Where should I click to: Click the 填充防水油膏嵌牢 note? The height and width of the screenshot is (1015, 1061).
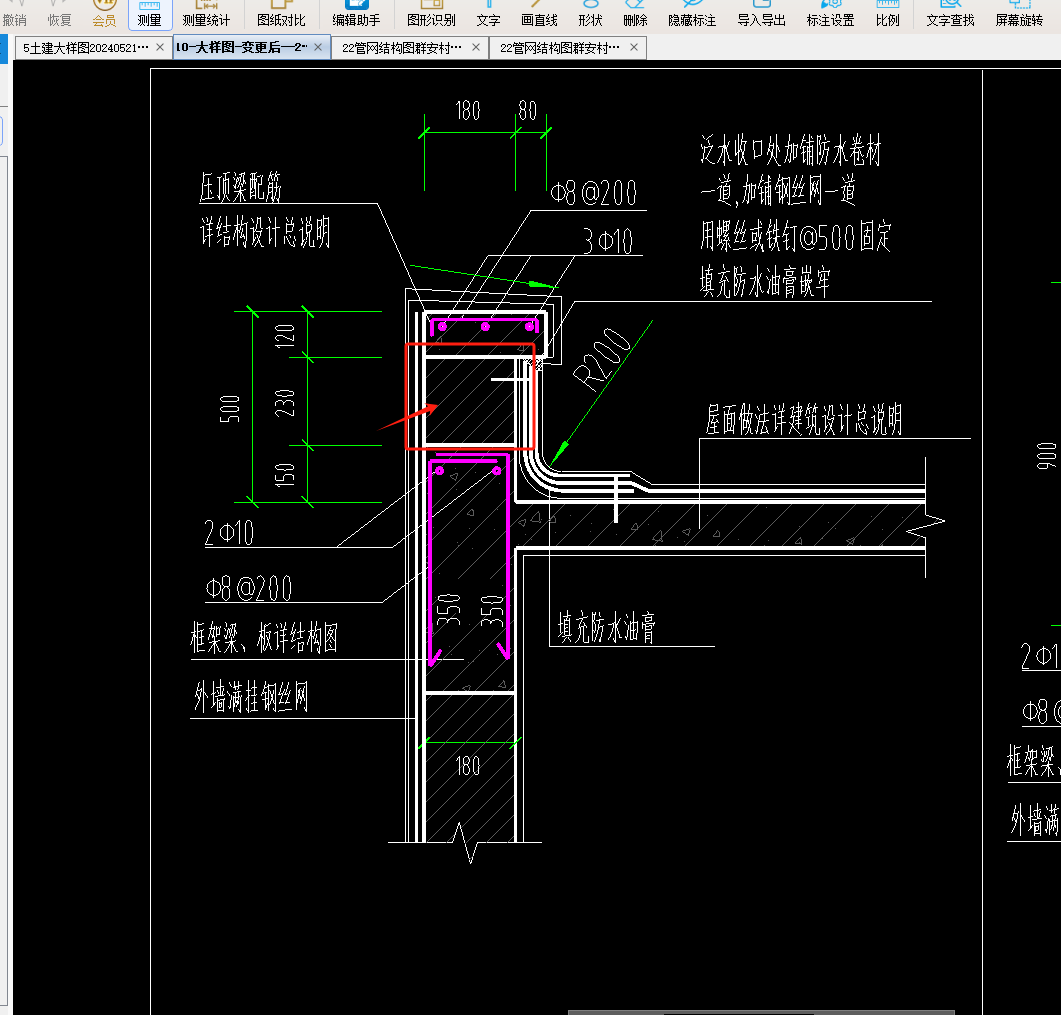[765, 281]
